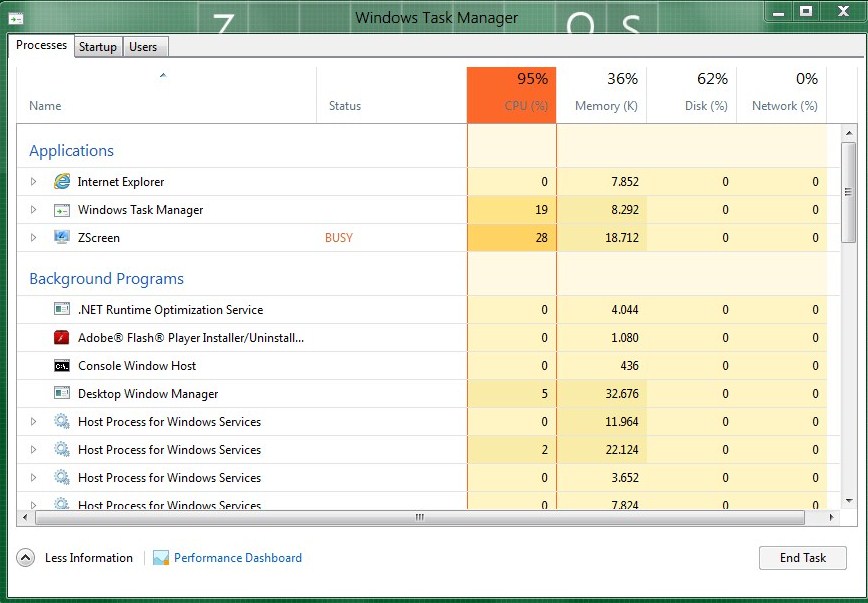Click the Task Manager title bar icon
Image resolution: width=868 pixels, height=603 pixels.
[16, 19]
